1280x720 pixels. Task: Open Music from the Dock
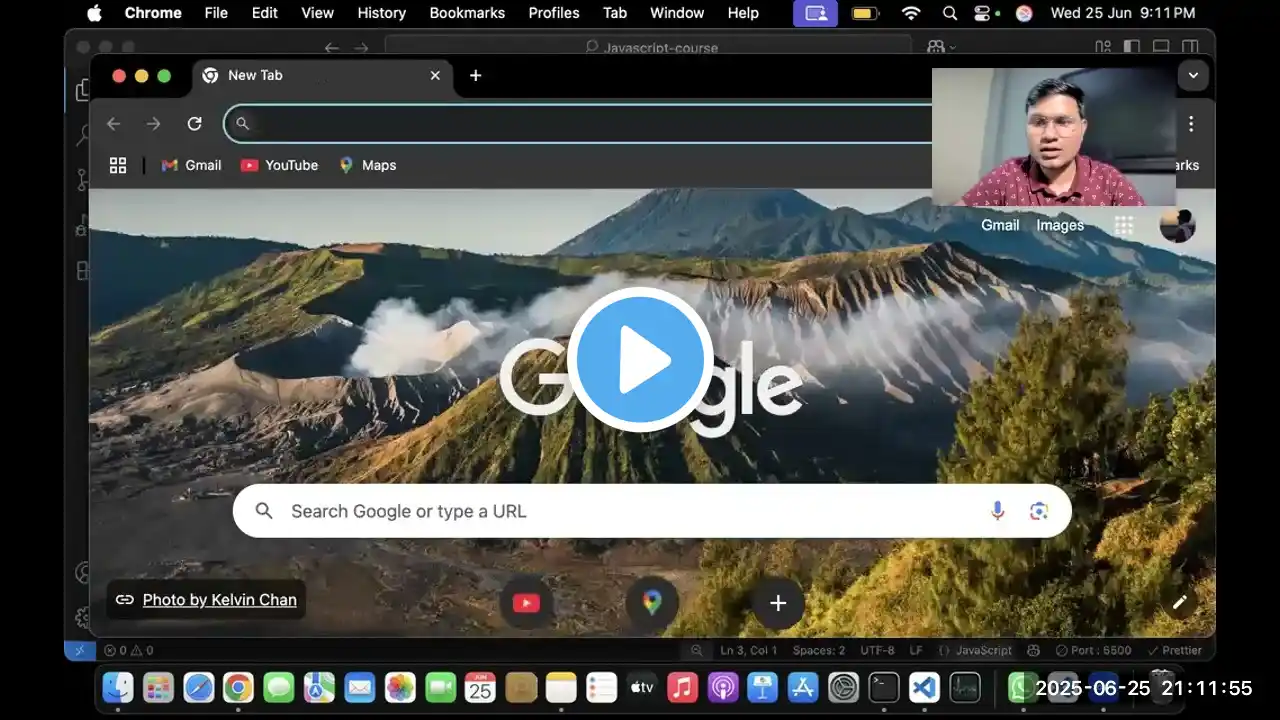tap(682, 687)
